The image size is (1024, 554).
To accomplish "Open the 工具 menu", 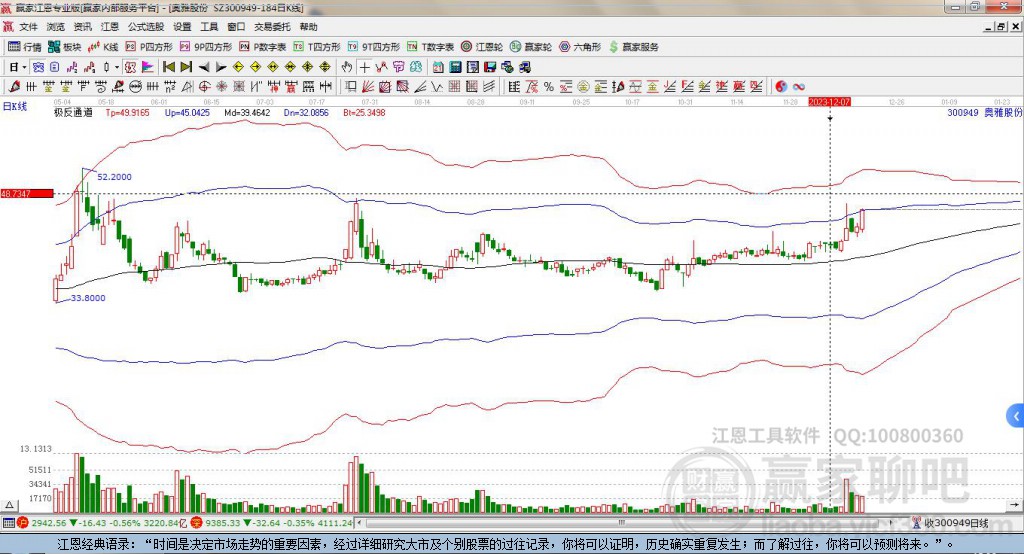I will (209, 27).
